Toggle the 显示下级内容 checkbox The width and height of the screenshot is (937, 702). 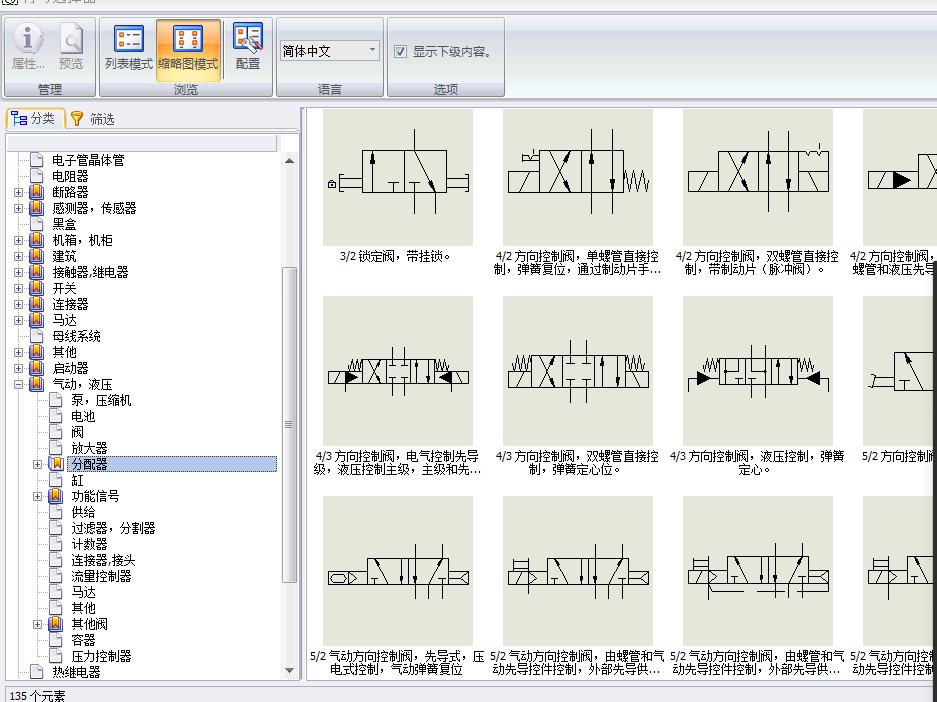tap(400, 52)
